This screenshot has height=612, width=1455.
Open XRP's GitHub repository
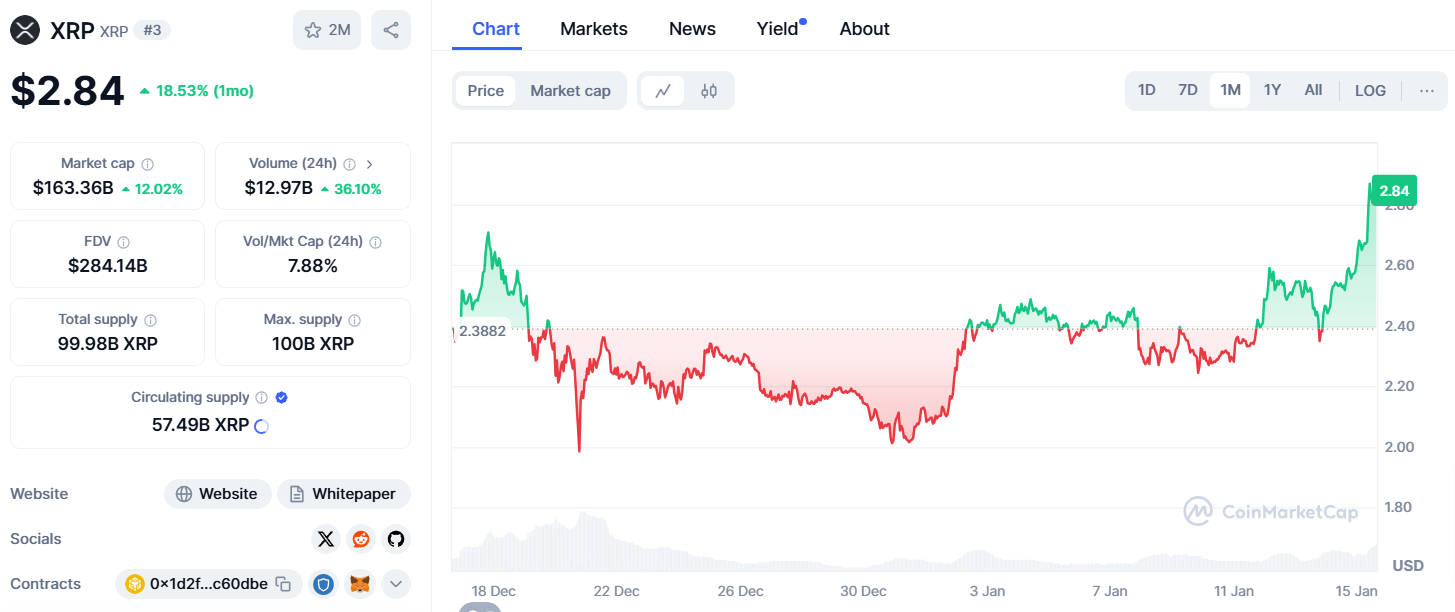tap(396, 539)
